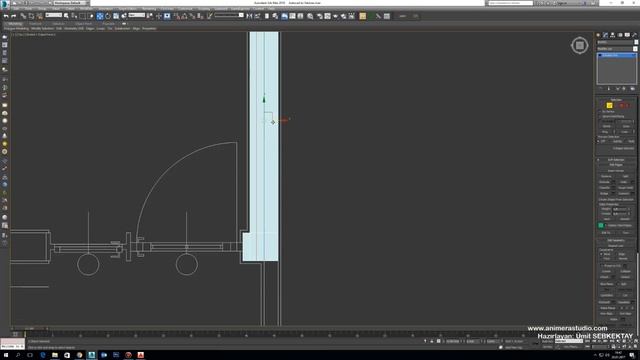This screenshot has height=360, width=640.
Task: Open the Render Setup dialog icon
Action: (x=320, y=16)
